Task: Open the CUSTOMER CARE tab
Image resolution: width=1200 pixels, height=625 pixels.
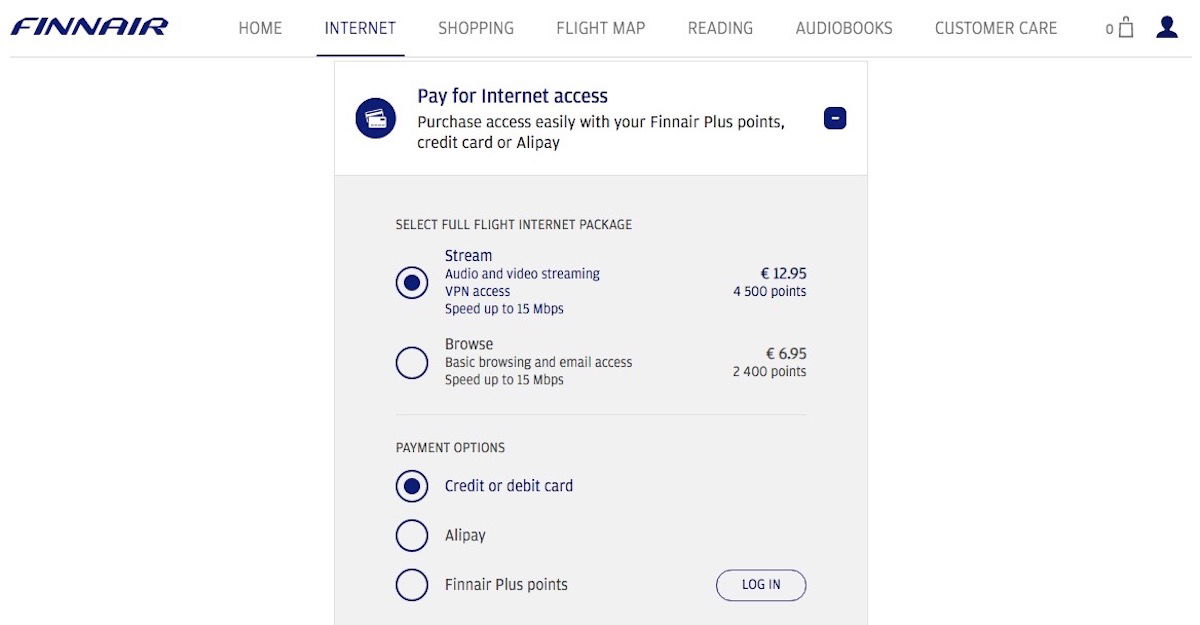Action: pos(996,28)
